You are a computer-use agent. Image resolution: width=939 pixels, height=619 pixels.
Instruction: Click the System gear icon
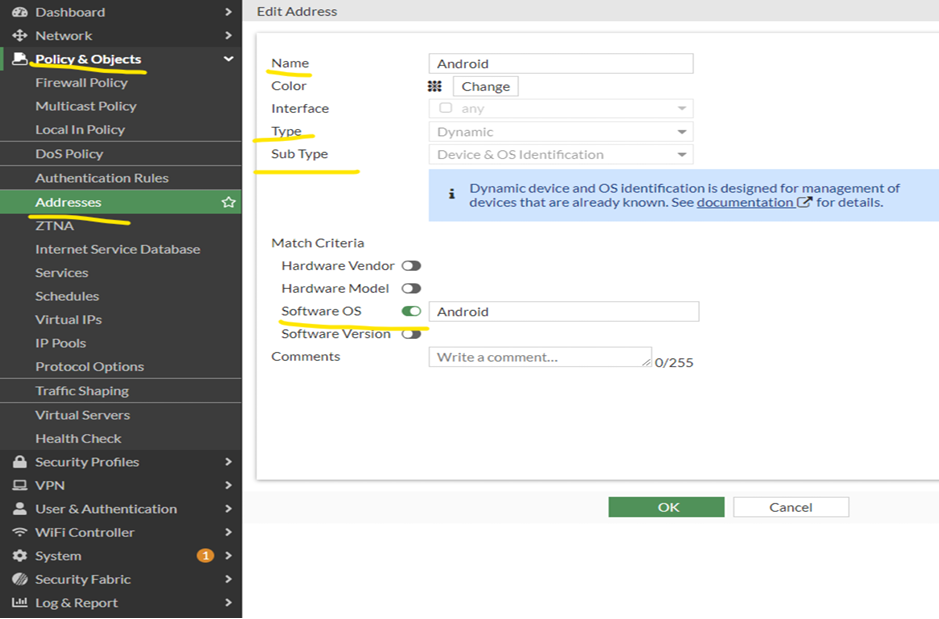(20, 556)
